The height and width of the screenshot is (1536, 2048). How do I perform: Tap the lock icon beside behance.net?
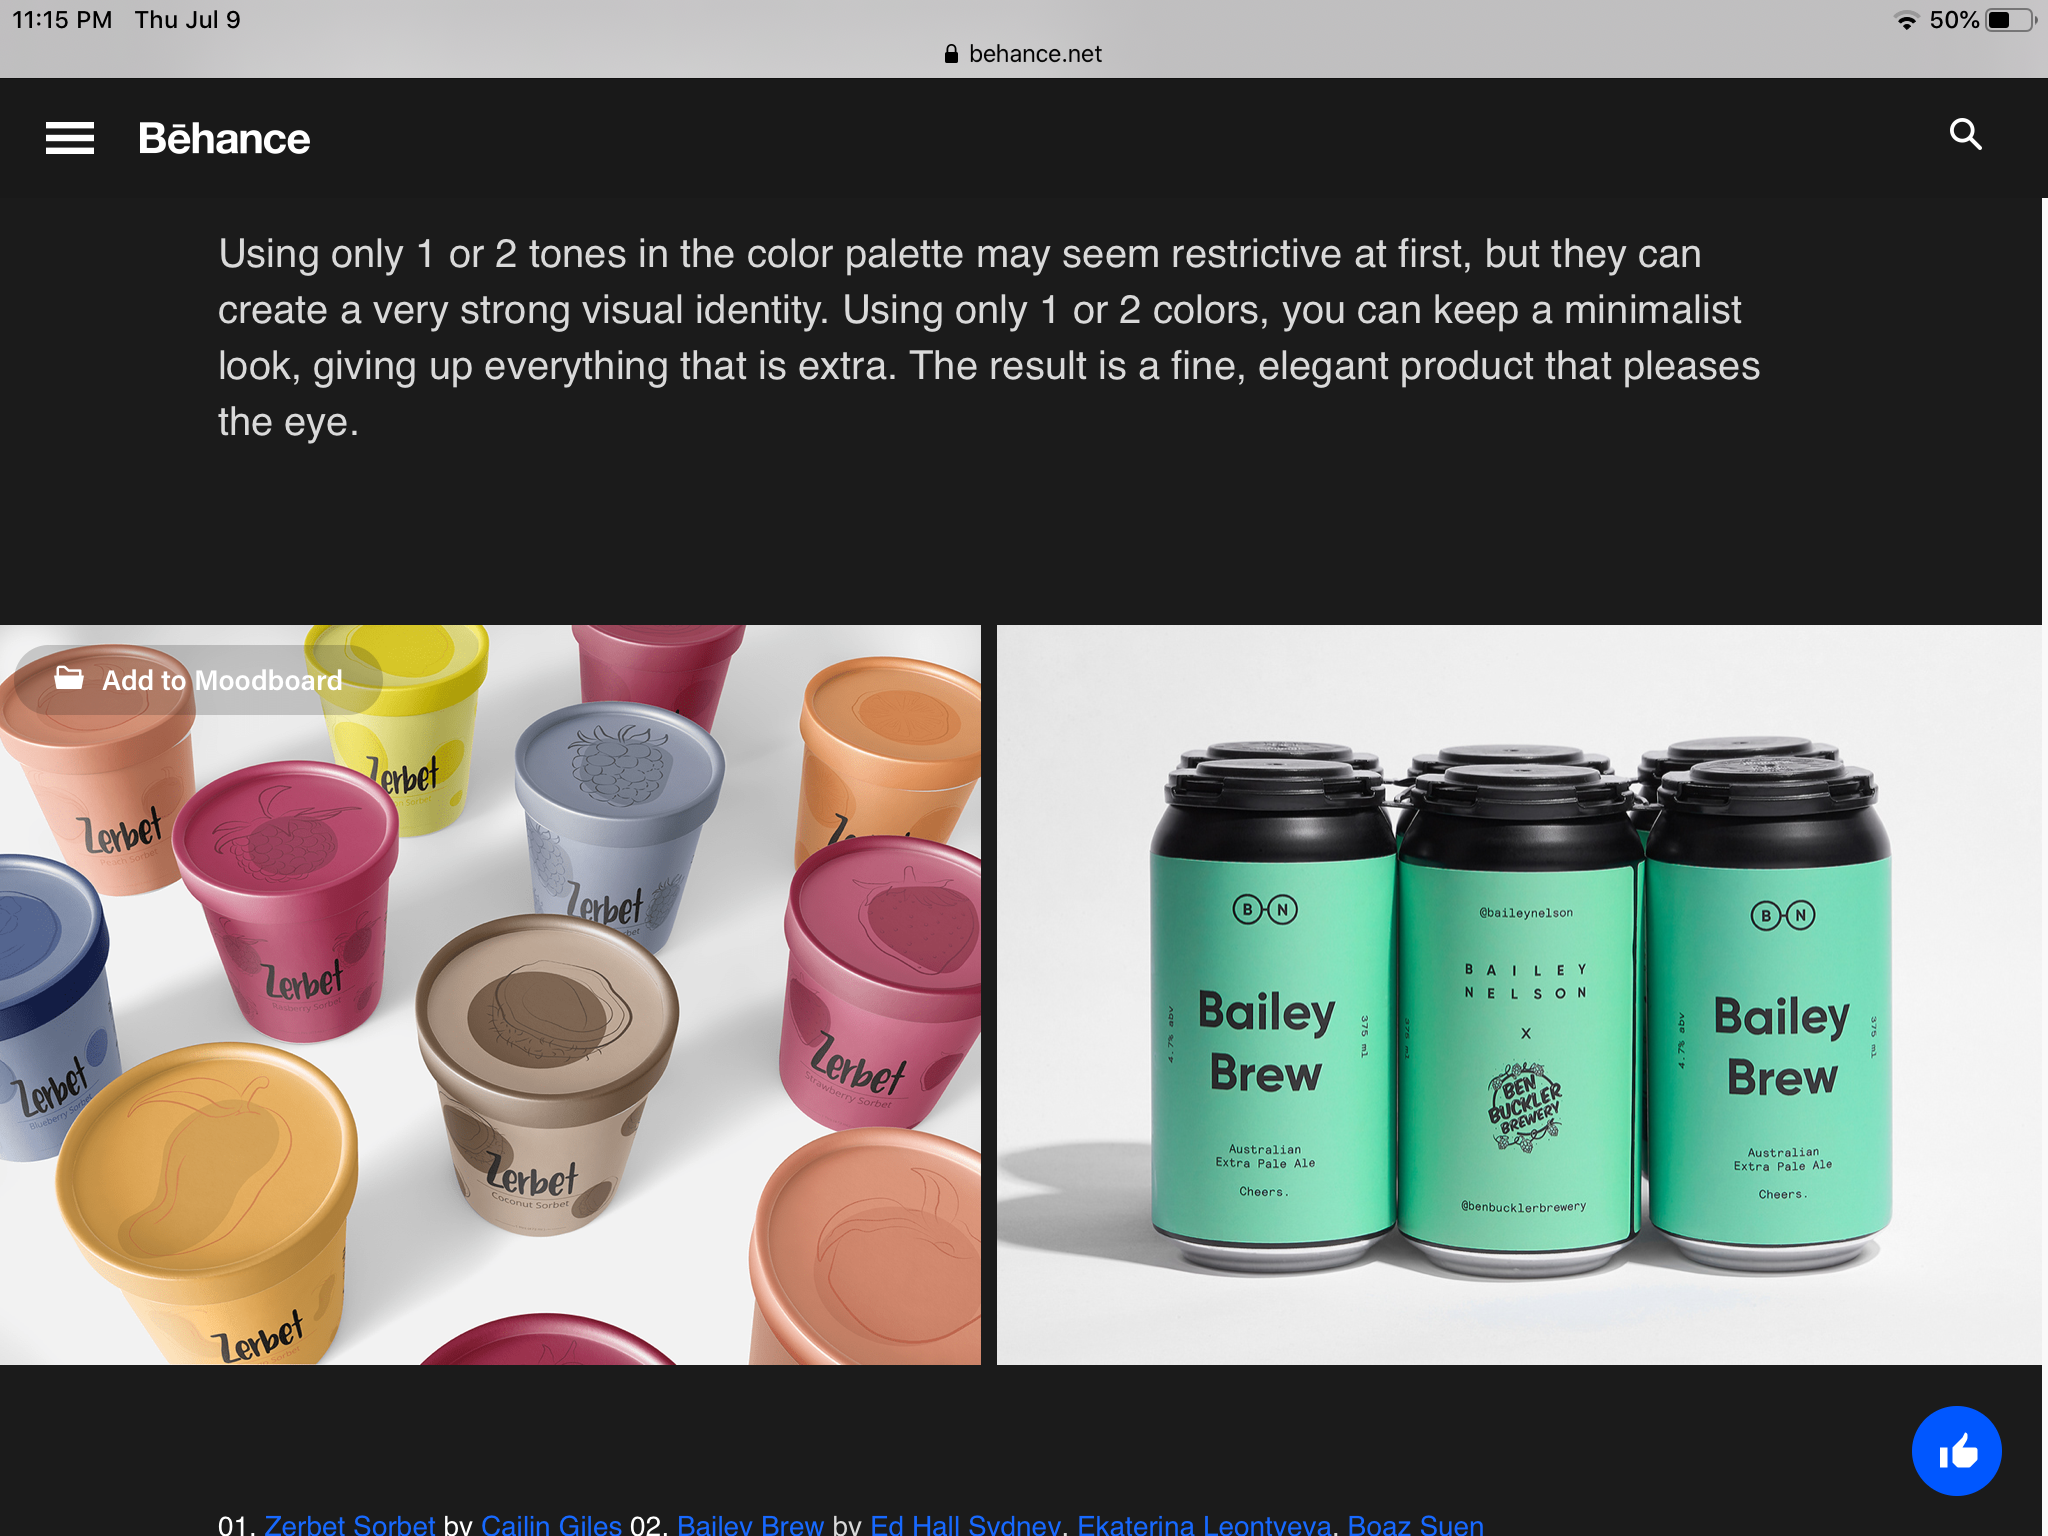pos(951,54)
